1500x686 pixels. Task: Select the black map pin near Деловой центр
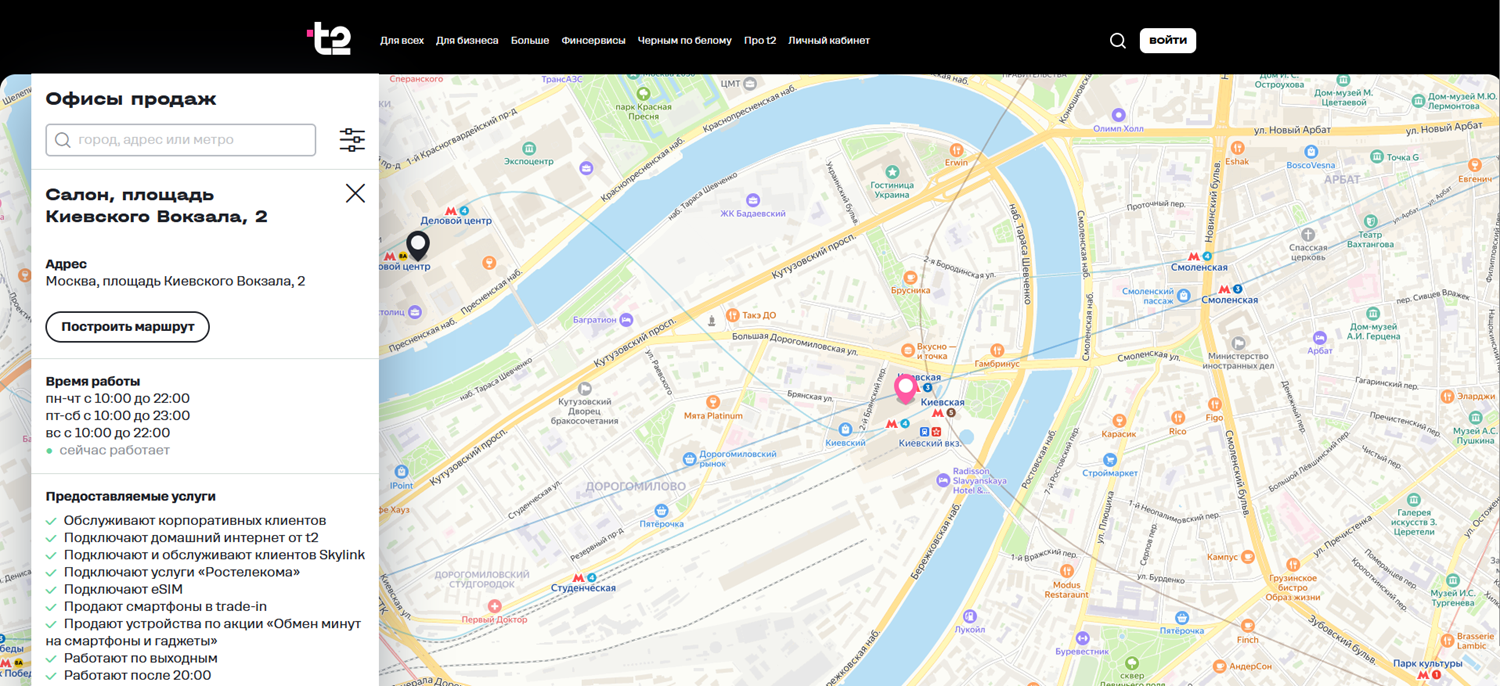pyautogui.click(x=418, y=245)
